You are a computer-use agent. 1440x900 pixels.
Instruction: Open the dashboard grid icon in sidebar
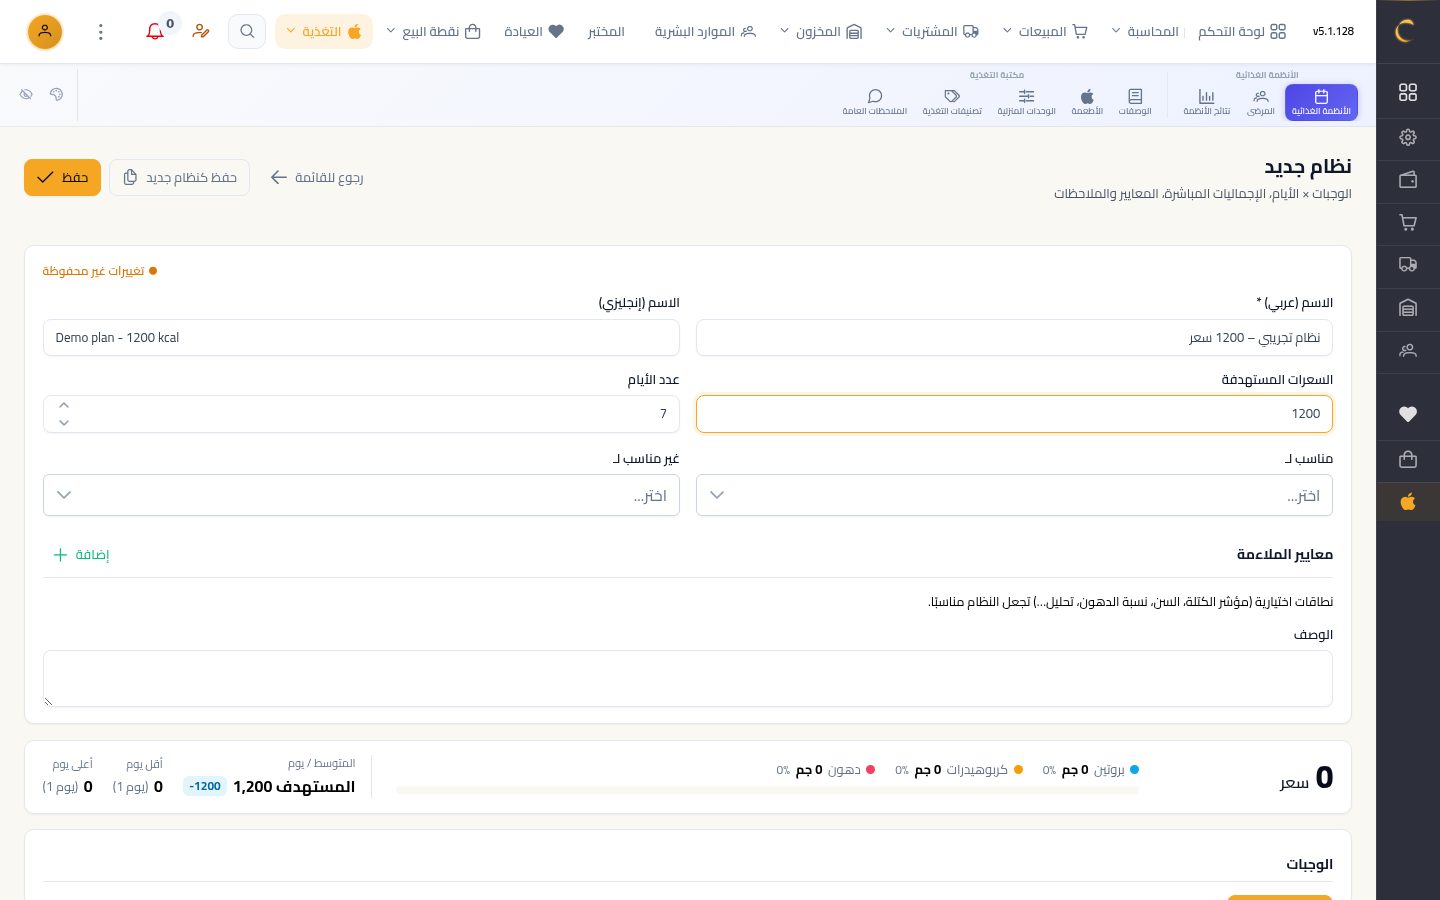[1408, 92]
